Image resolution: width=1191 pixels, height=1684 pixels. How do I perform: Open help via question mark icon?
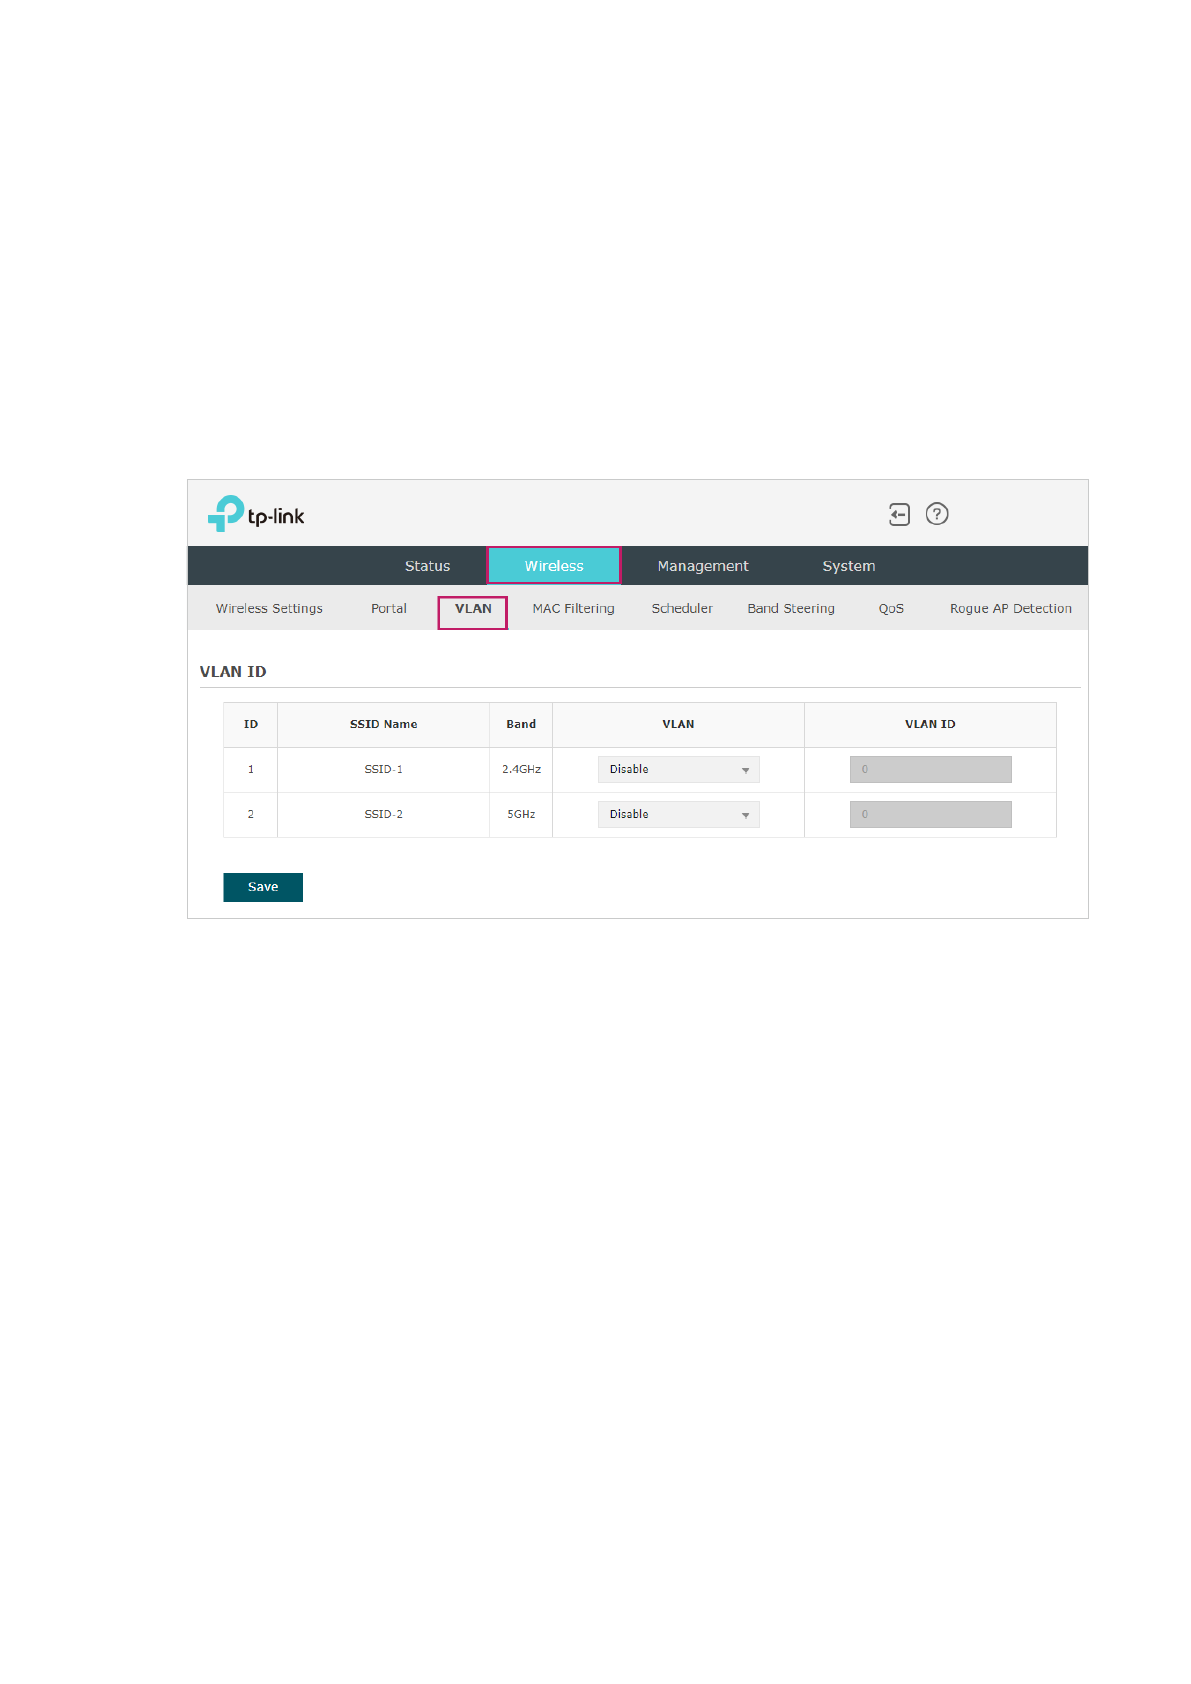937,514
